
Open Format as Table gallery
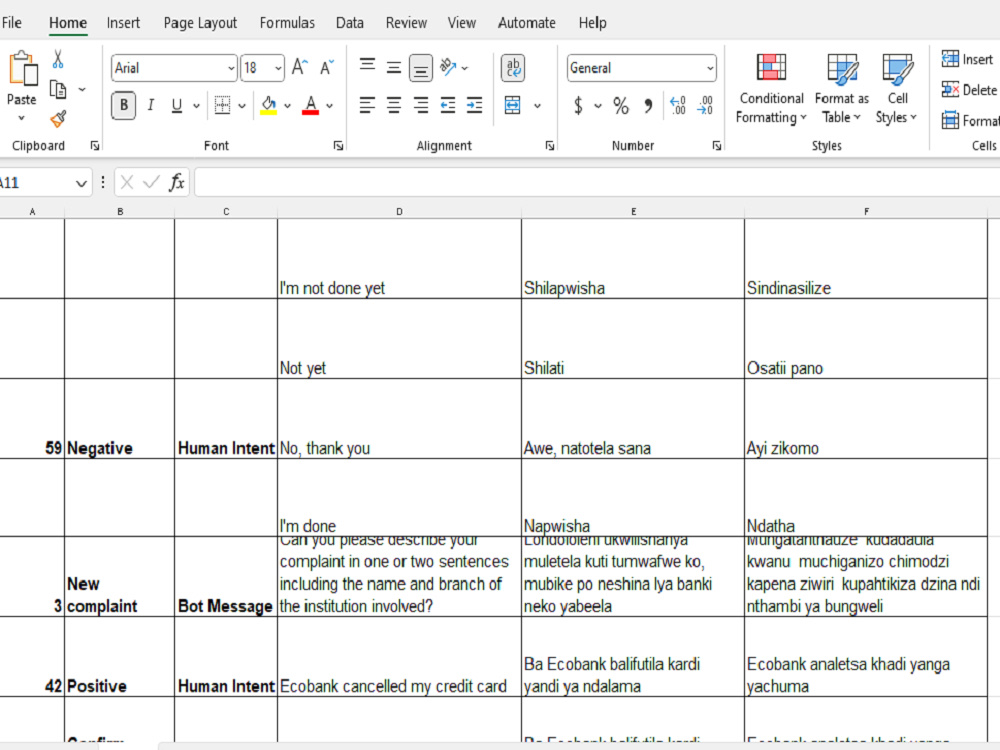pos(841,89)
